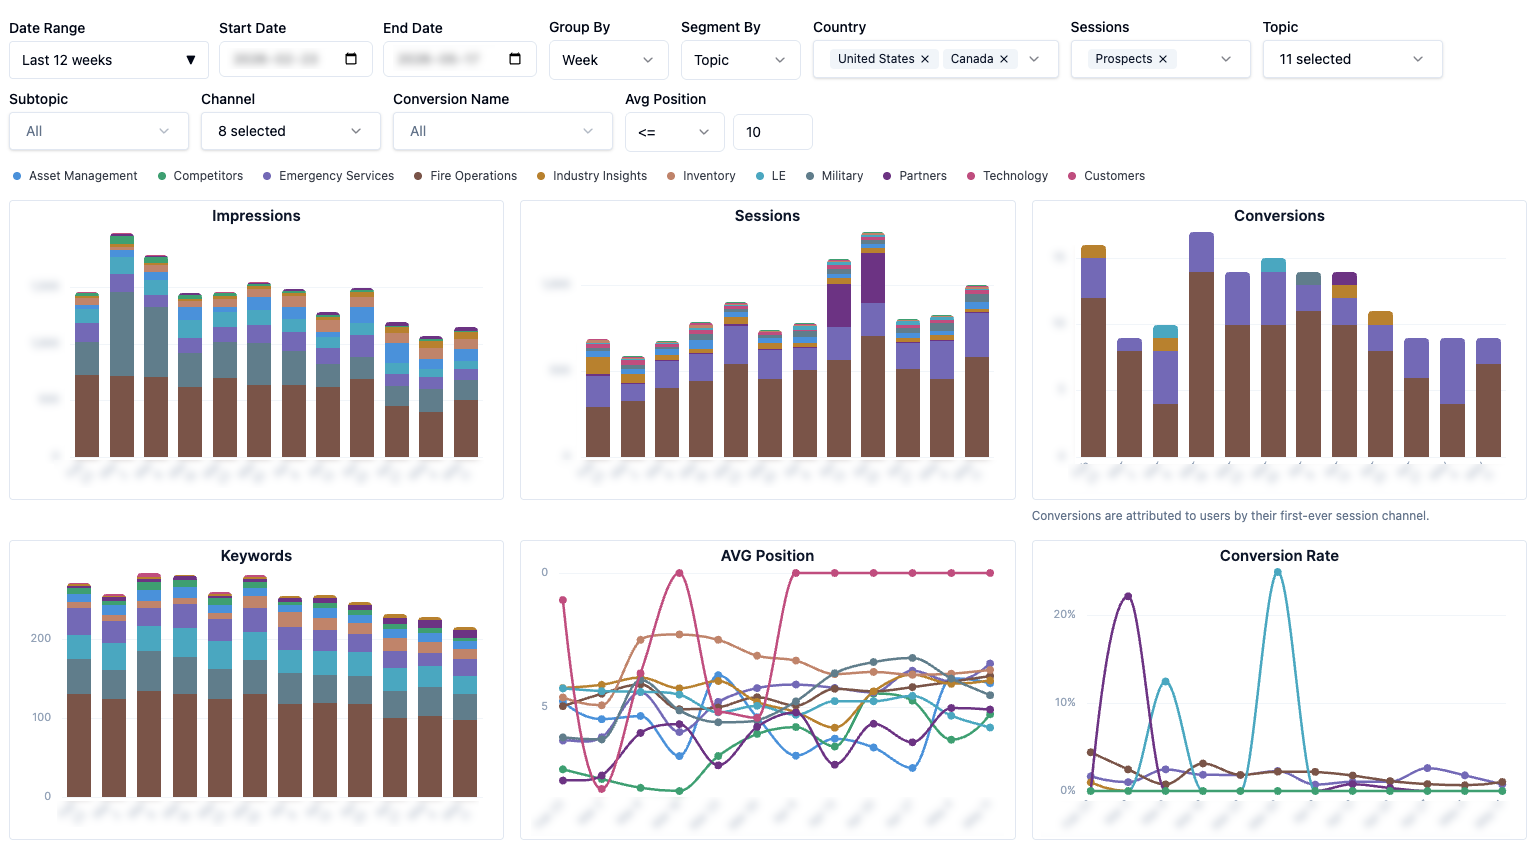The width and height of the screenshot is (1532, 850).
Task: Remove the Prospects sessions tag
Action: 1163,59
